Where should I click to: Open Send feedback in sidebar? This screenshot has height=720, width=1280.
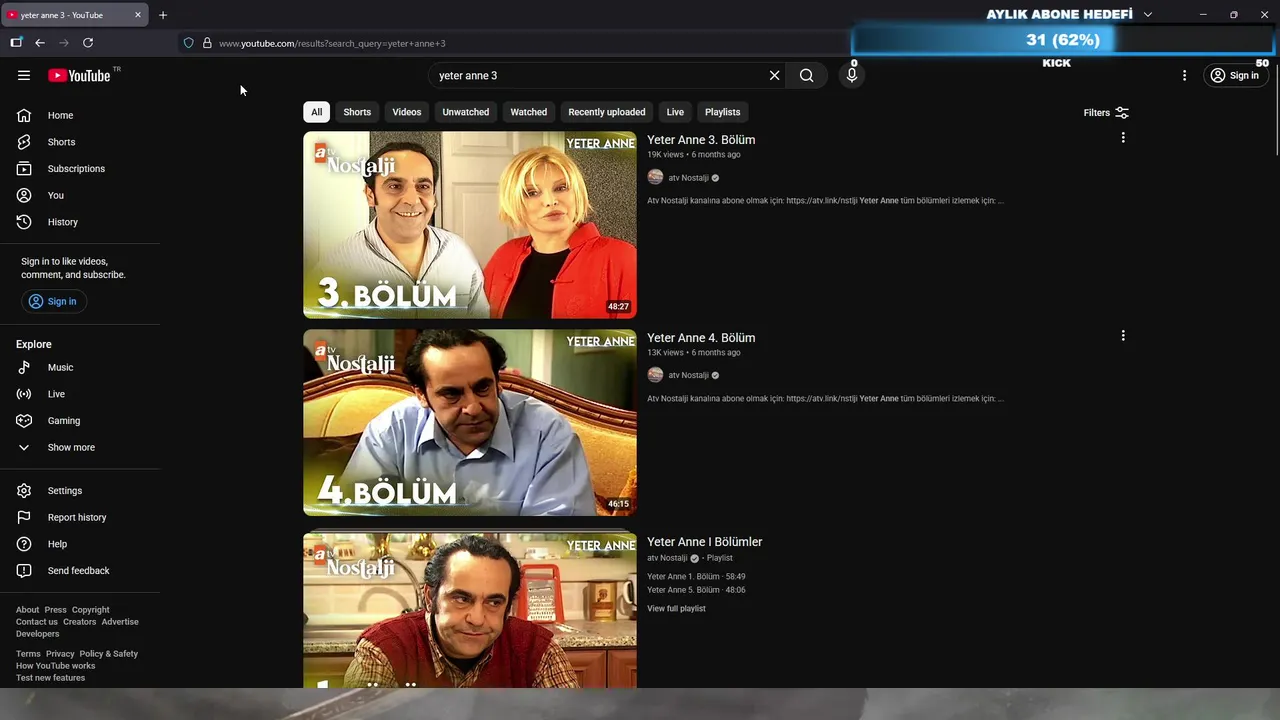coord(80,570)
